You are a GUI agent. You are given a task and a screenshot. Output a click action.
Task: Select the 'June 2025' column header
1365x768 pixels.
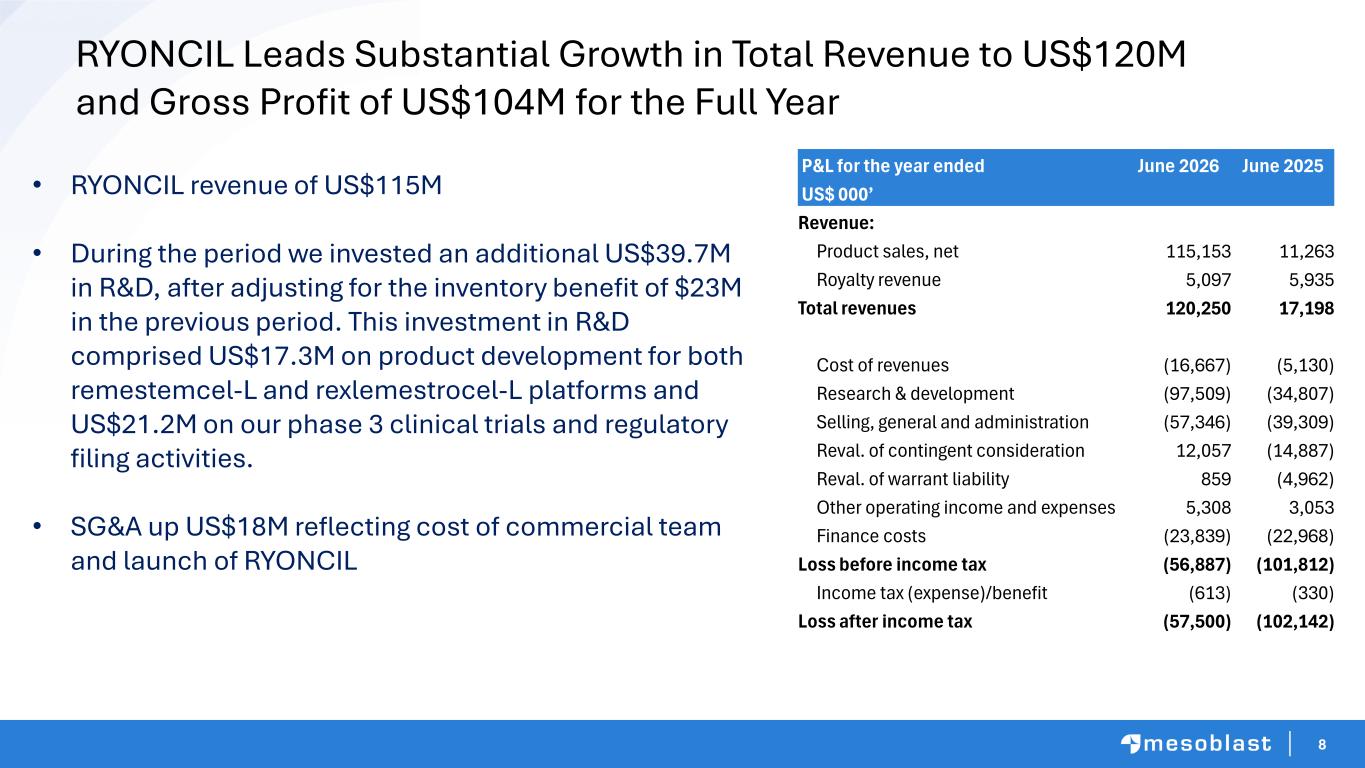pos(1282,166)
